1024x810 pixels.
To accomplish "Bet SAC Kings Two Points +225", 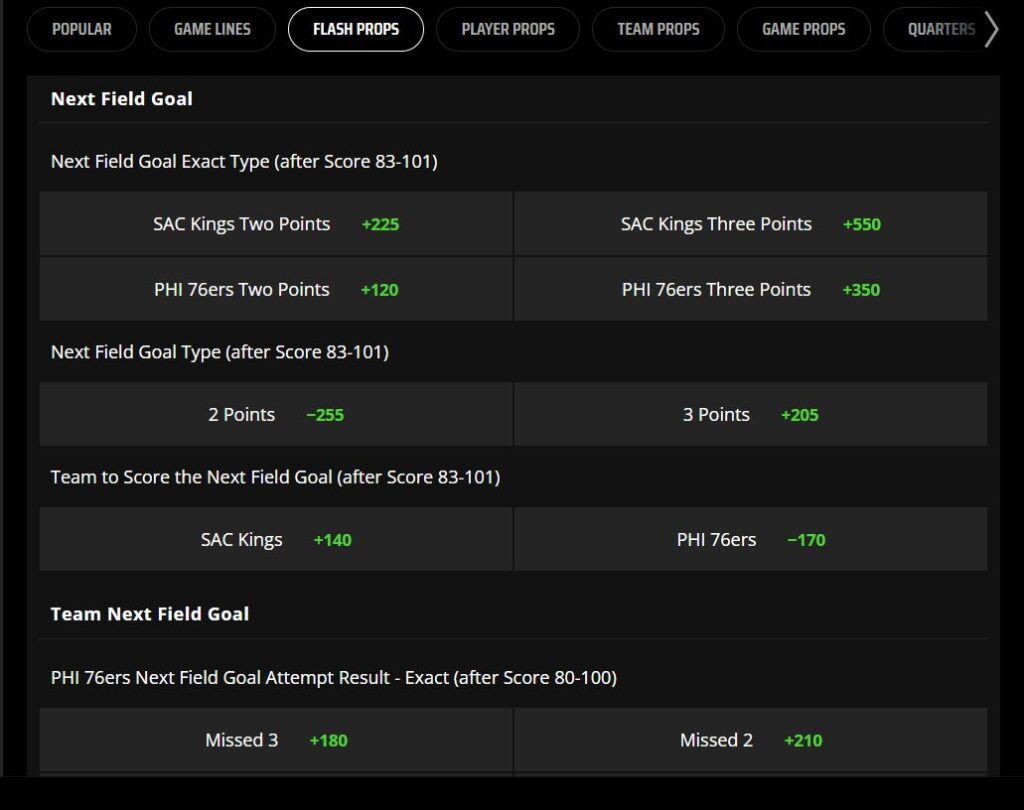I will click(276, 224).
